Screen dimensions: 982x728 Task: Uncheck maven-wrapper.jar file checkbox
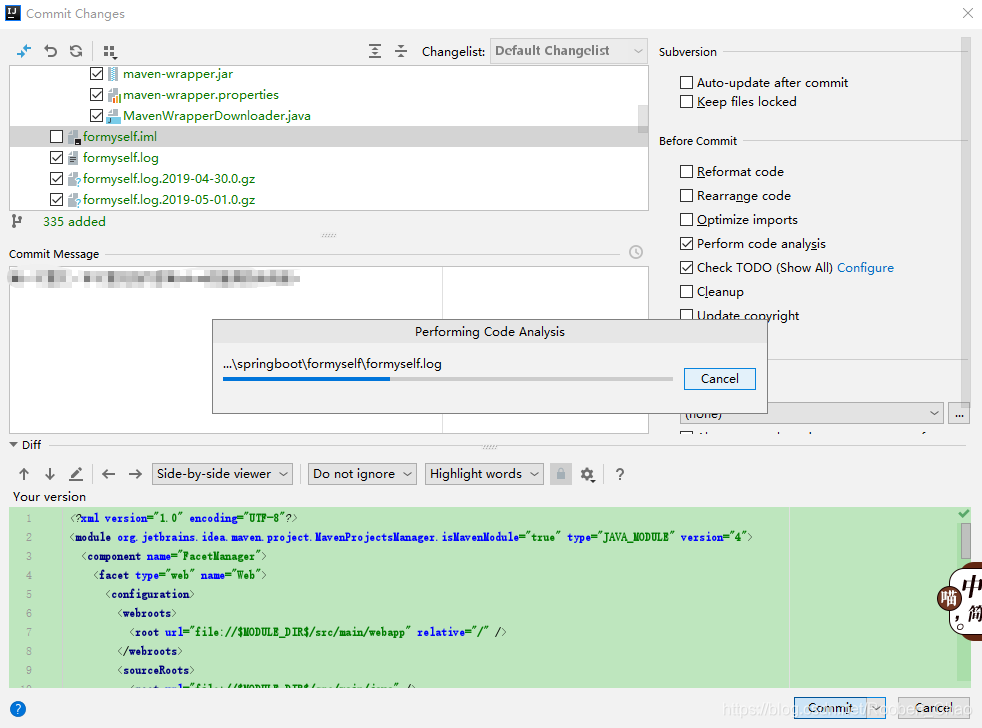point(96,74)
